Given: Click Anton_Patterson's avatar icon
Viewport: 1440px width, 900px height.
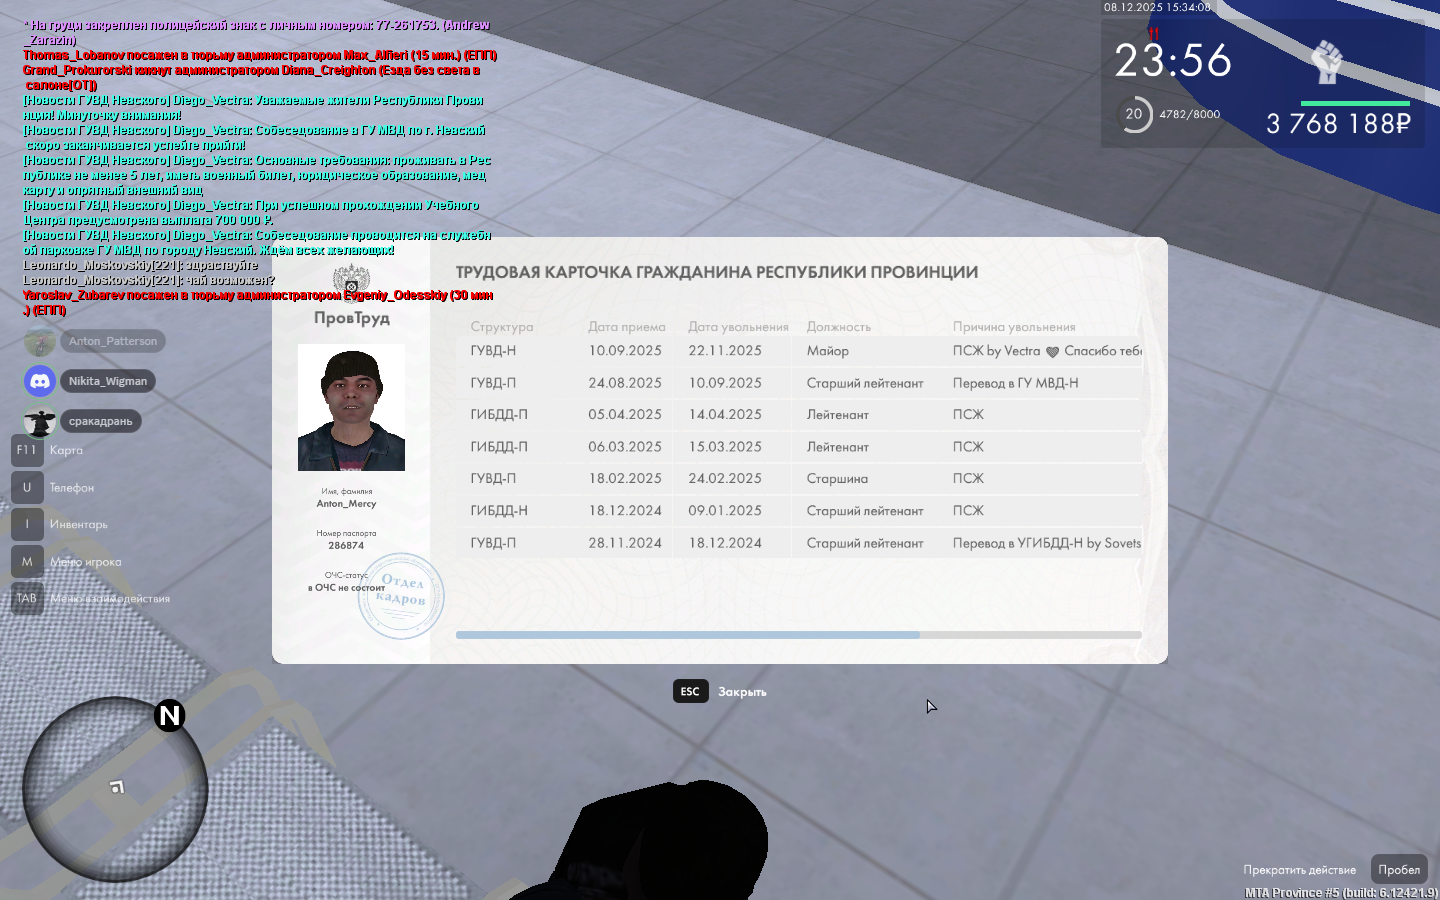Looking at the screenshot, I should [40, 341].
